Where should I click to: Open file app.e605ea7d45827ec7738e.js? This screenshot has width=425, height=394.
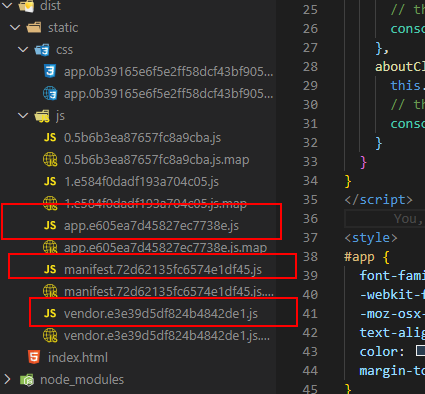point(151,226)
